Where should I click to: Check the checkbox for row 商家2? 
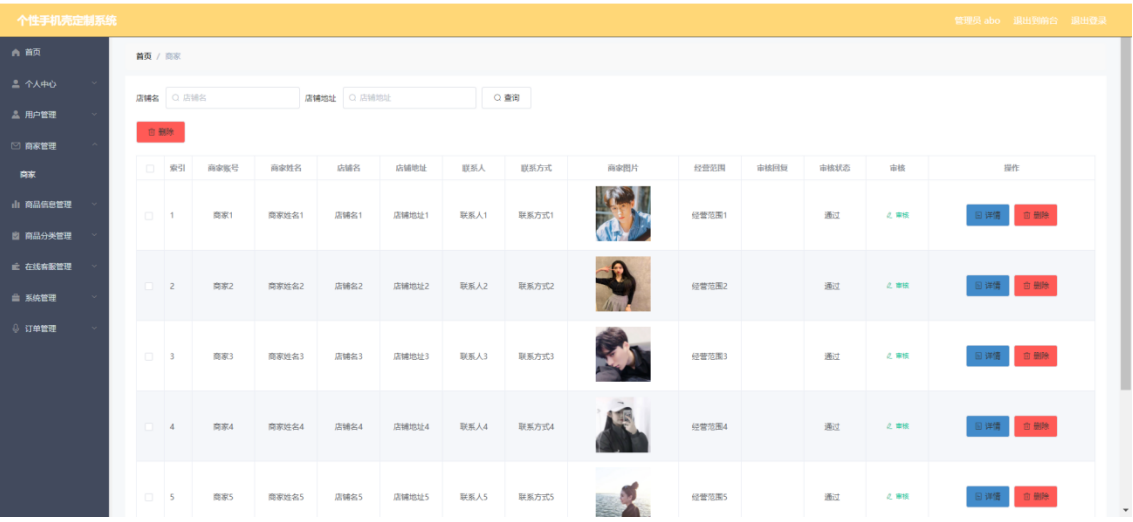tap(150, 286)
